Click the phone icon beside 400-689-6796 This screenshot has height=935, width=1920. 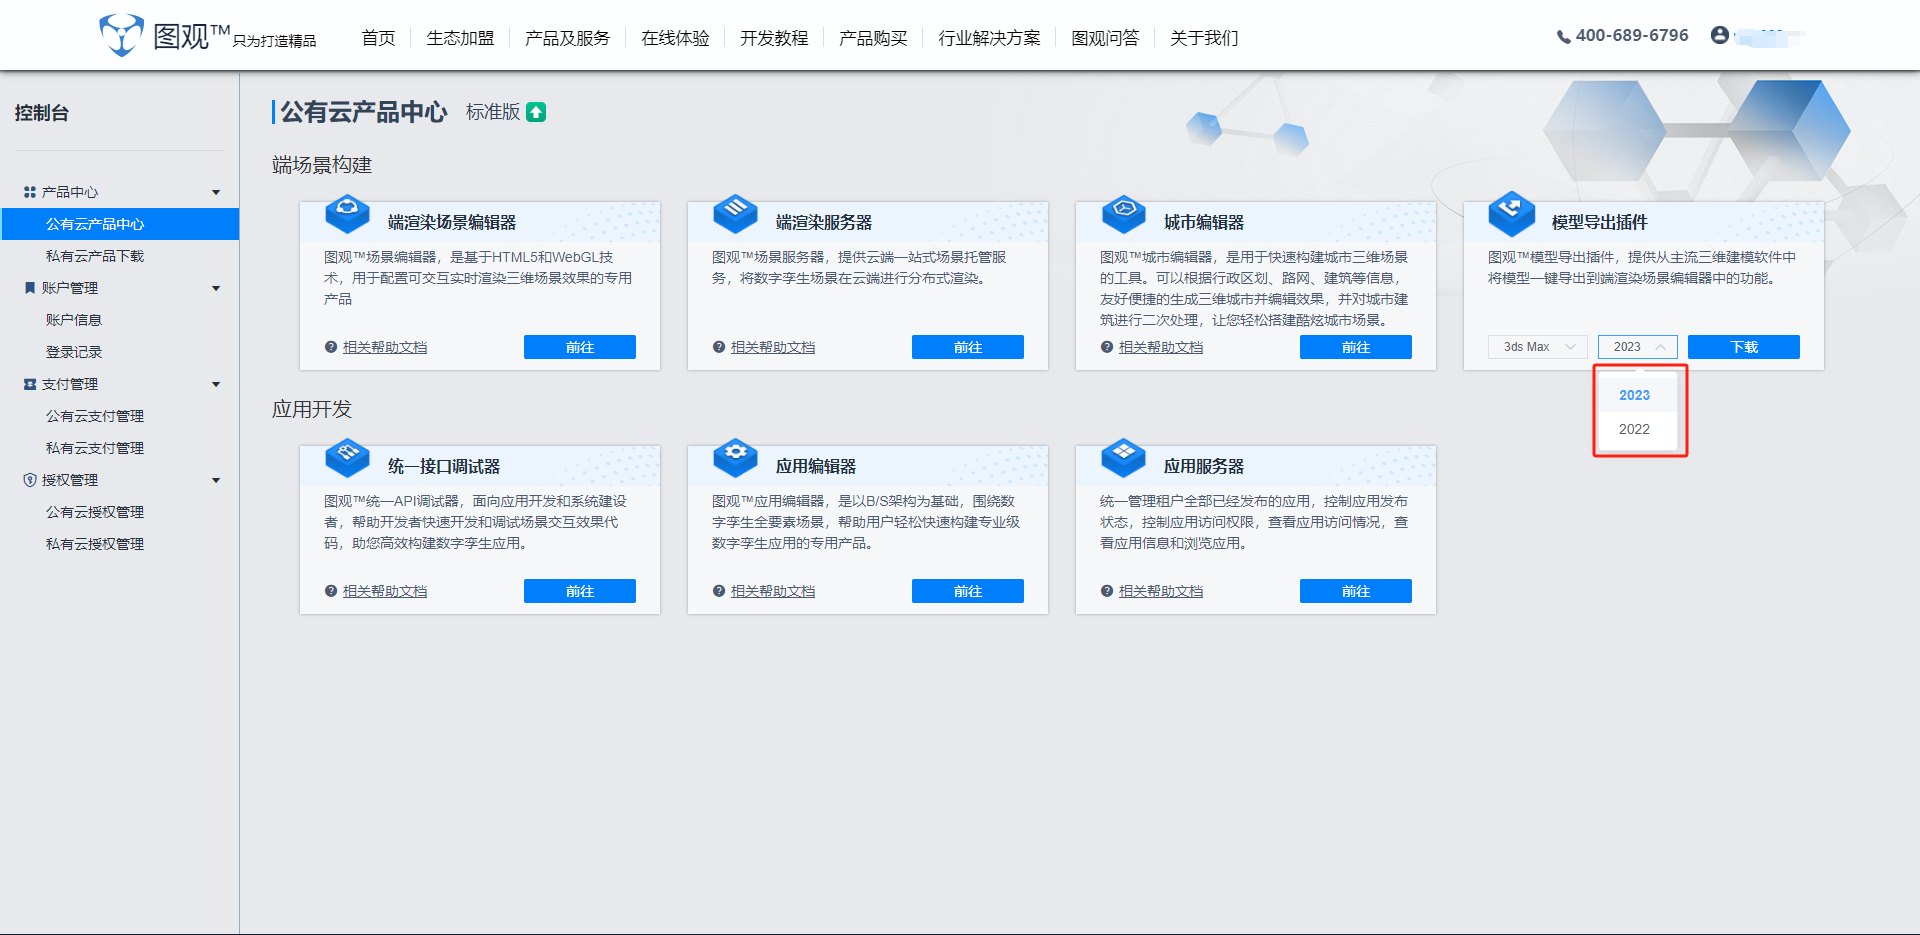1563,37
